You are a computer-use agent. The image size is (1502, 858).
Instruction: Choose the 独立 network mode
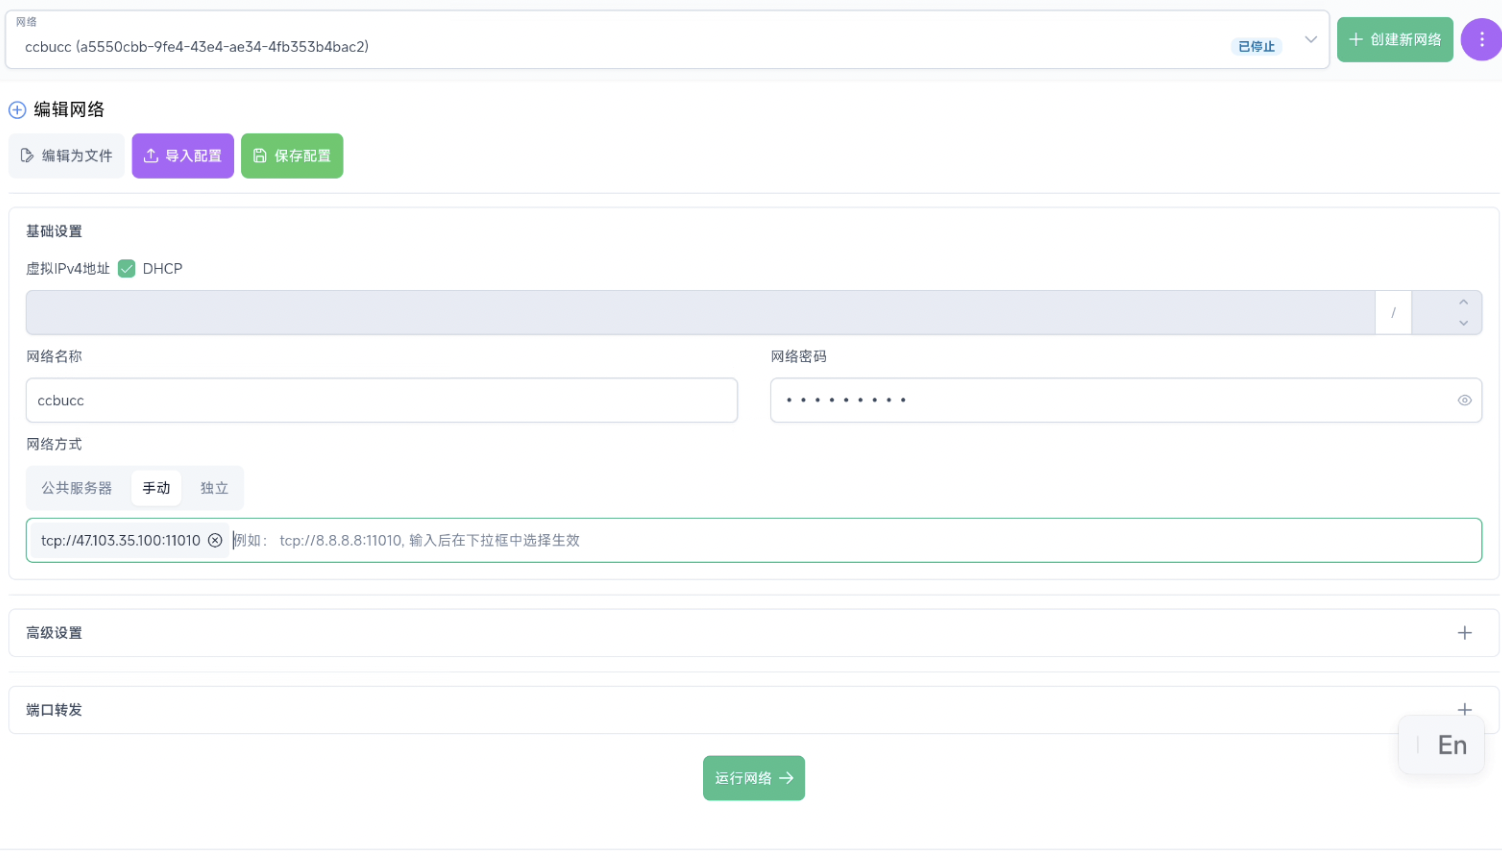click(214, 488)
